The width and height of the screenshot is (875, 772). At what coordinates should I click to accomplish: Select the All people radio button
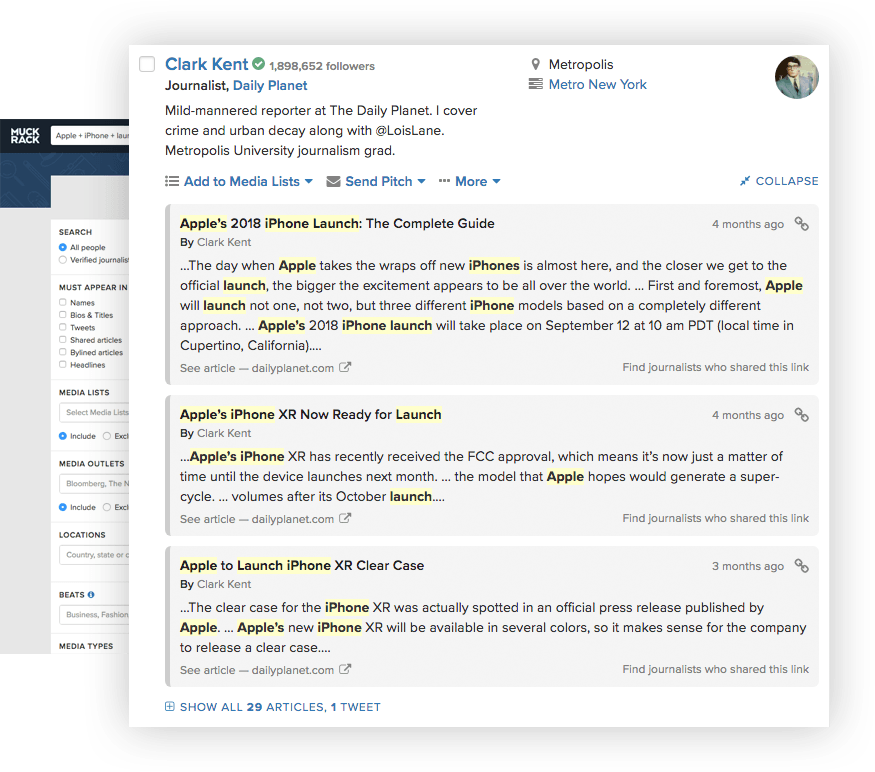[63, 247]
